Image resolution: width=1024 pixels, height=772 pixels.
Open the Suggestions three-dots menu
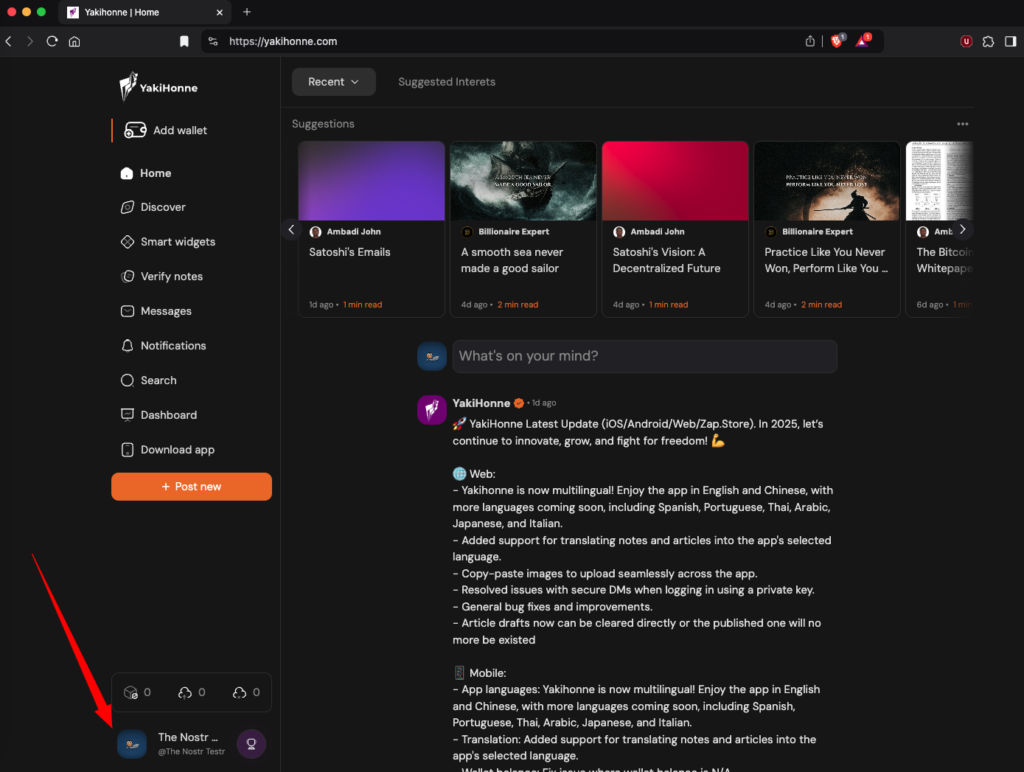pos(963,124)
